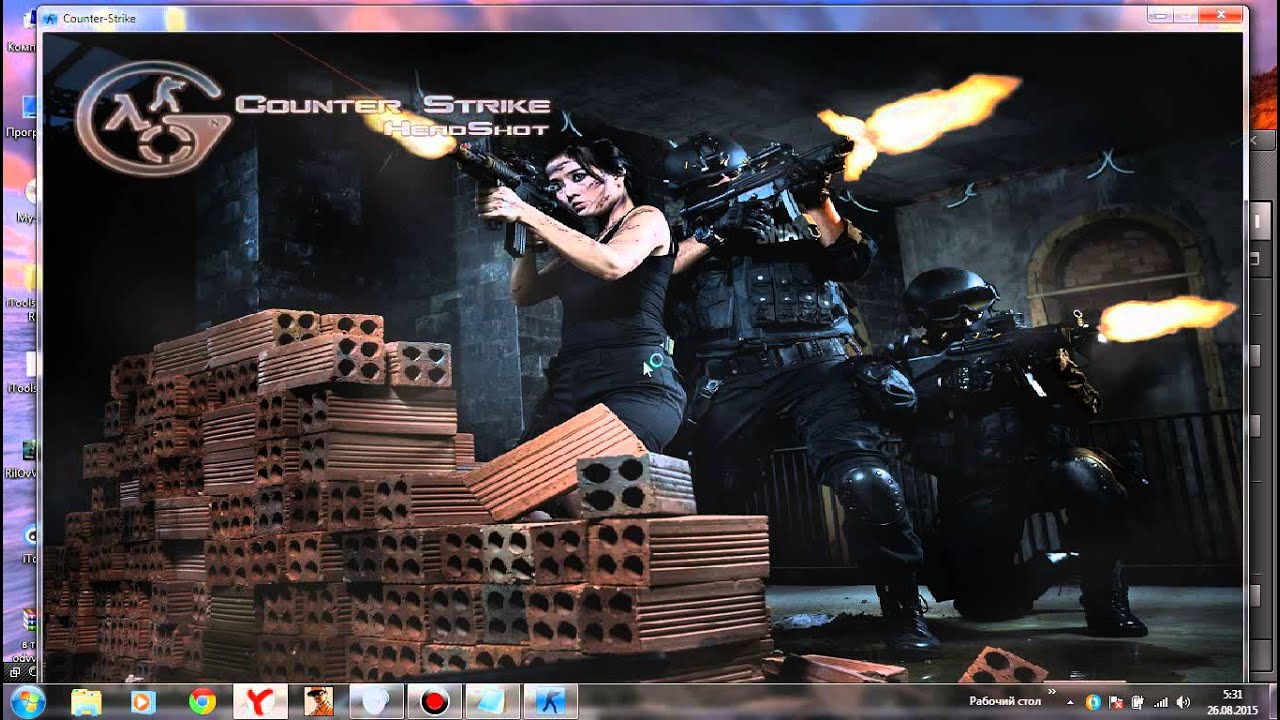Check the battery power tray icon
Viewport: 1280px width, 720px height.
coord(1138,702)
